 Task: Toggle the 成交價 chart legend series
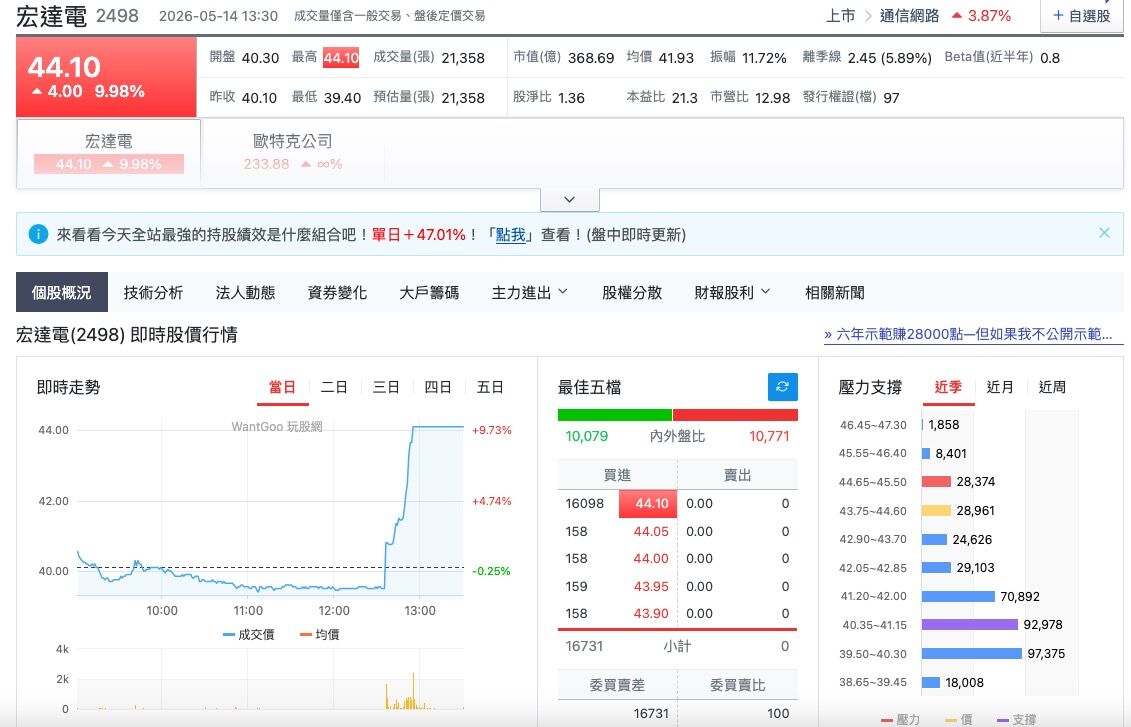(x=249, y=635)
